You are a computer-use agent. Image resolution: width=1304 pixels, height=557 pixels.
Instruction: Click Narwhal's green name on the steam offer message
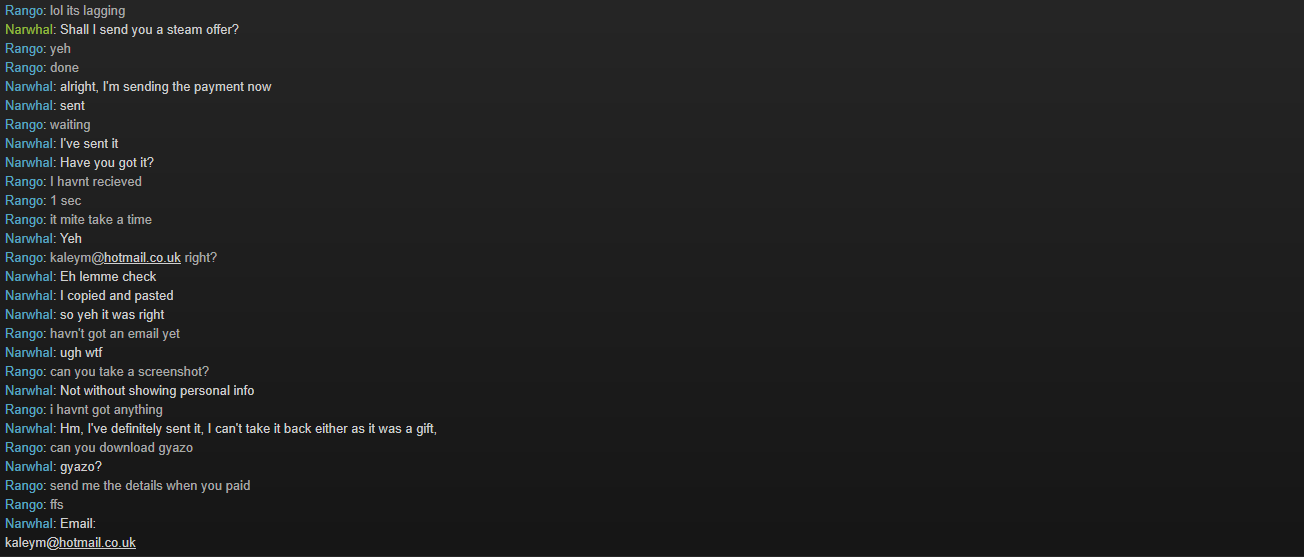(x=29, y=30)
